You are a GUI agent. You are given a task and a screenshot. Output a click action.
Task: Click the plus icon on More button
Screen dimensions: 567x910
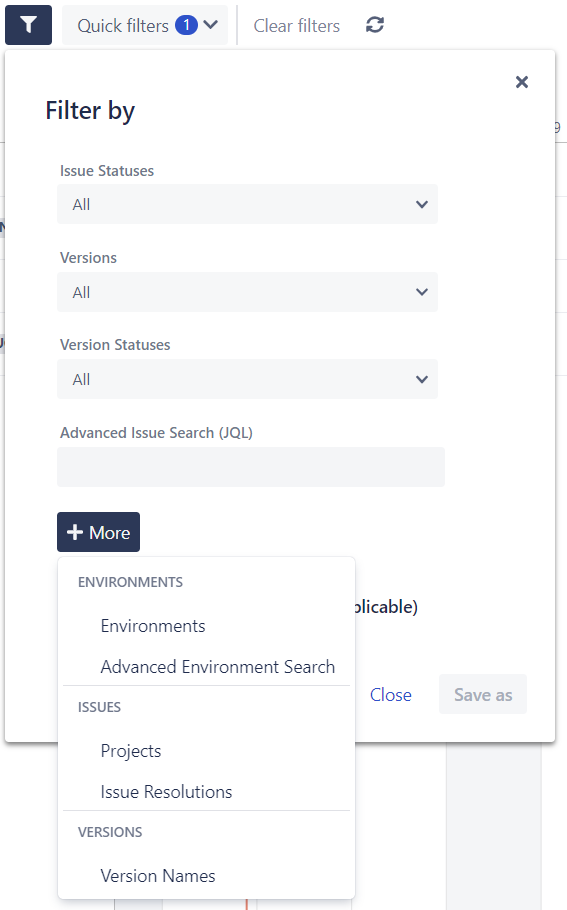click(75, 532)
